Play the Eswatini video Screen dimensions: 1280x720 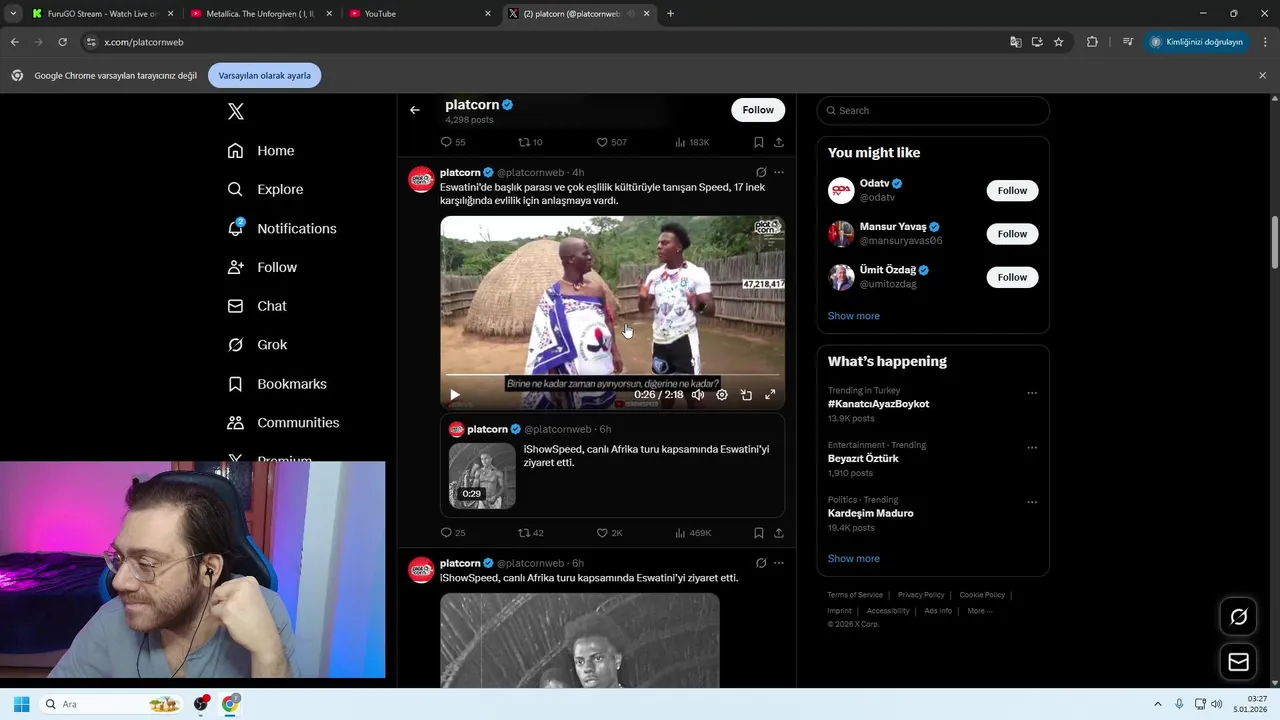pyautogui.click(x=455, y=395)
